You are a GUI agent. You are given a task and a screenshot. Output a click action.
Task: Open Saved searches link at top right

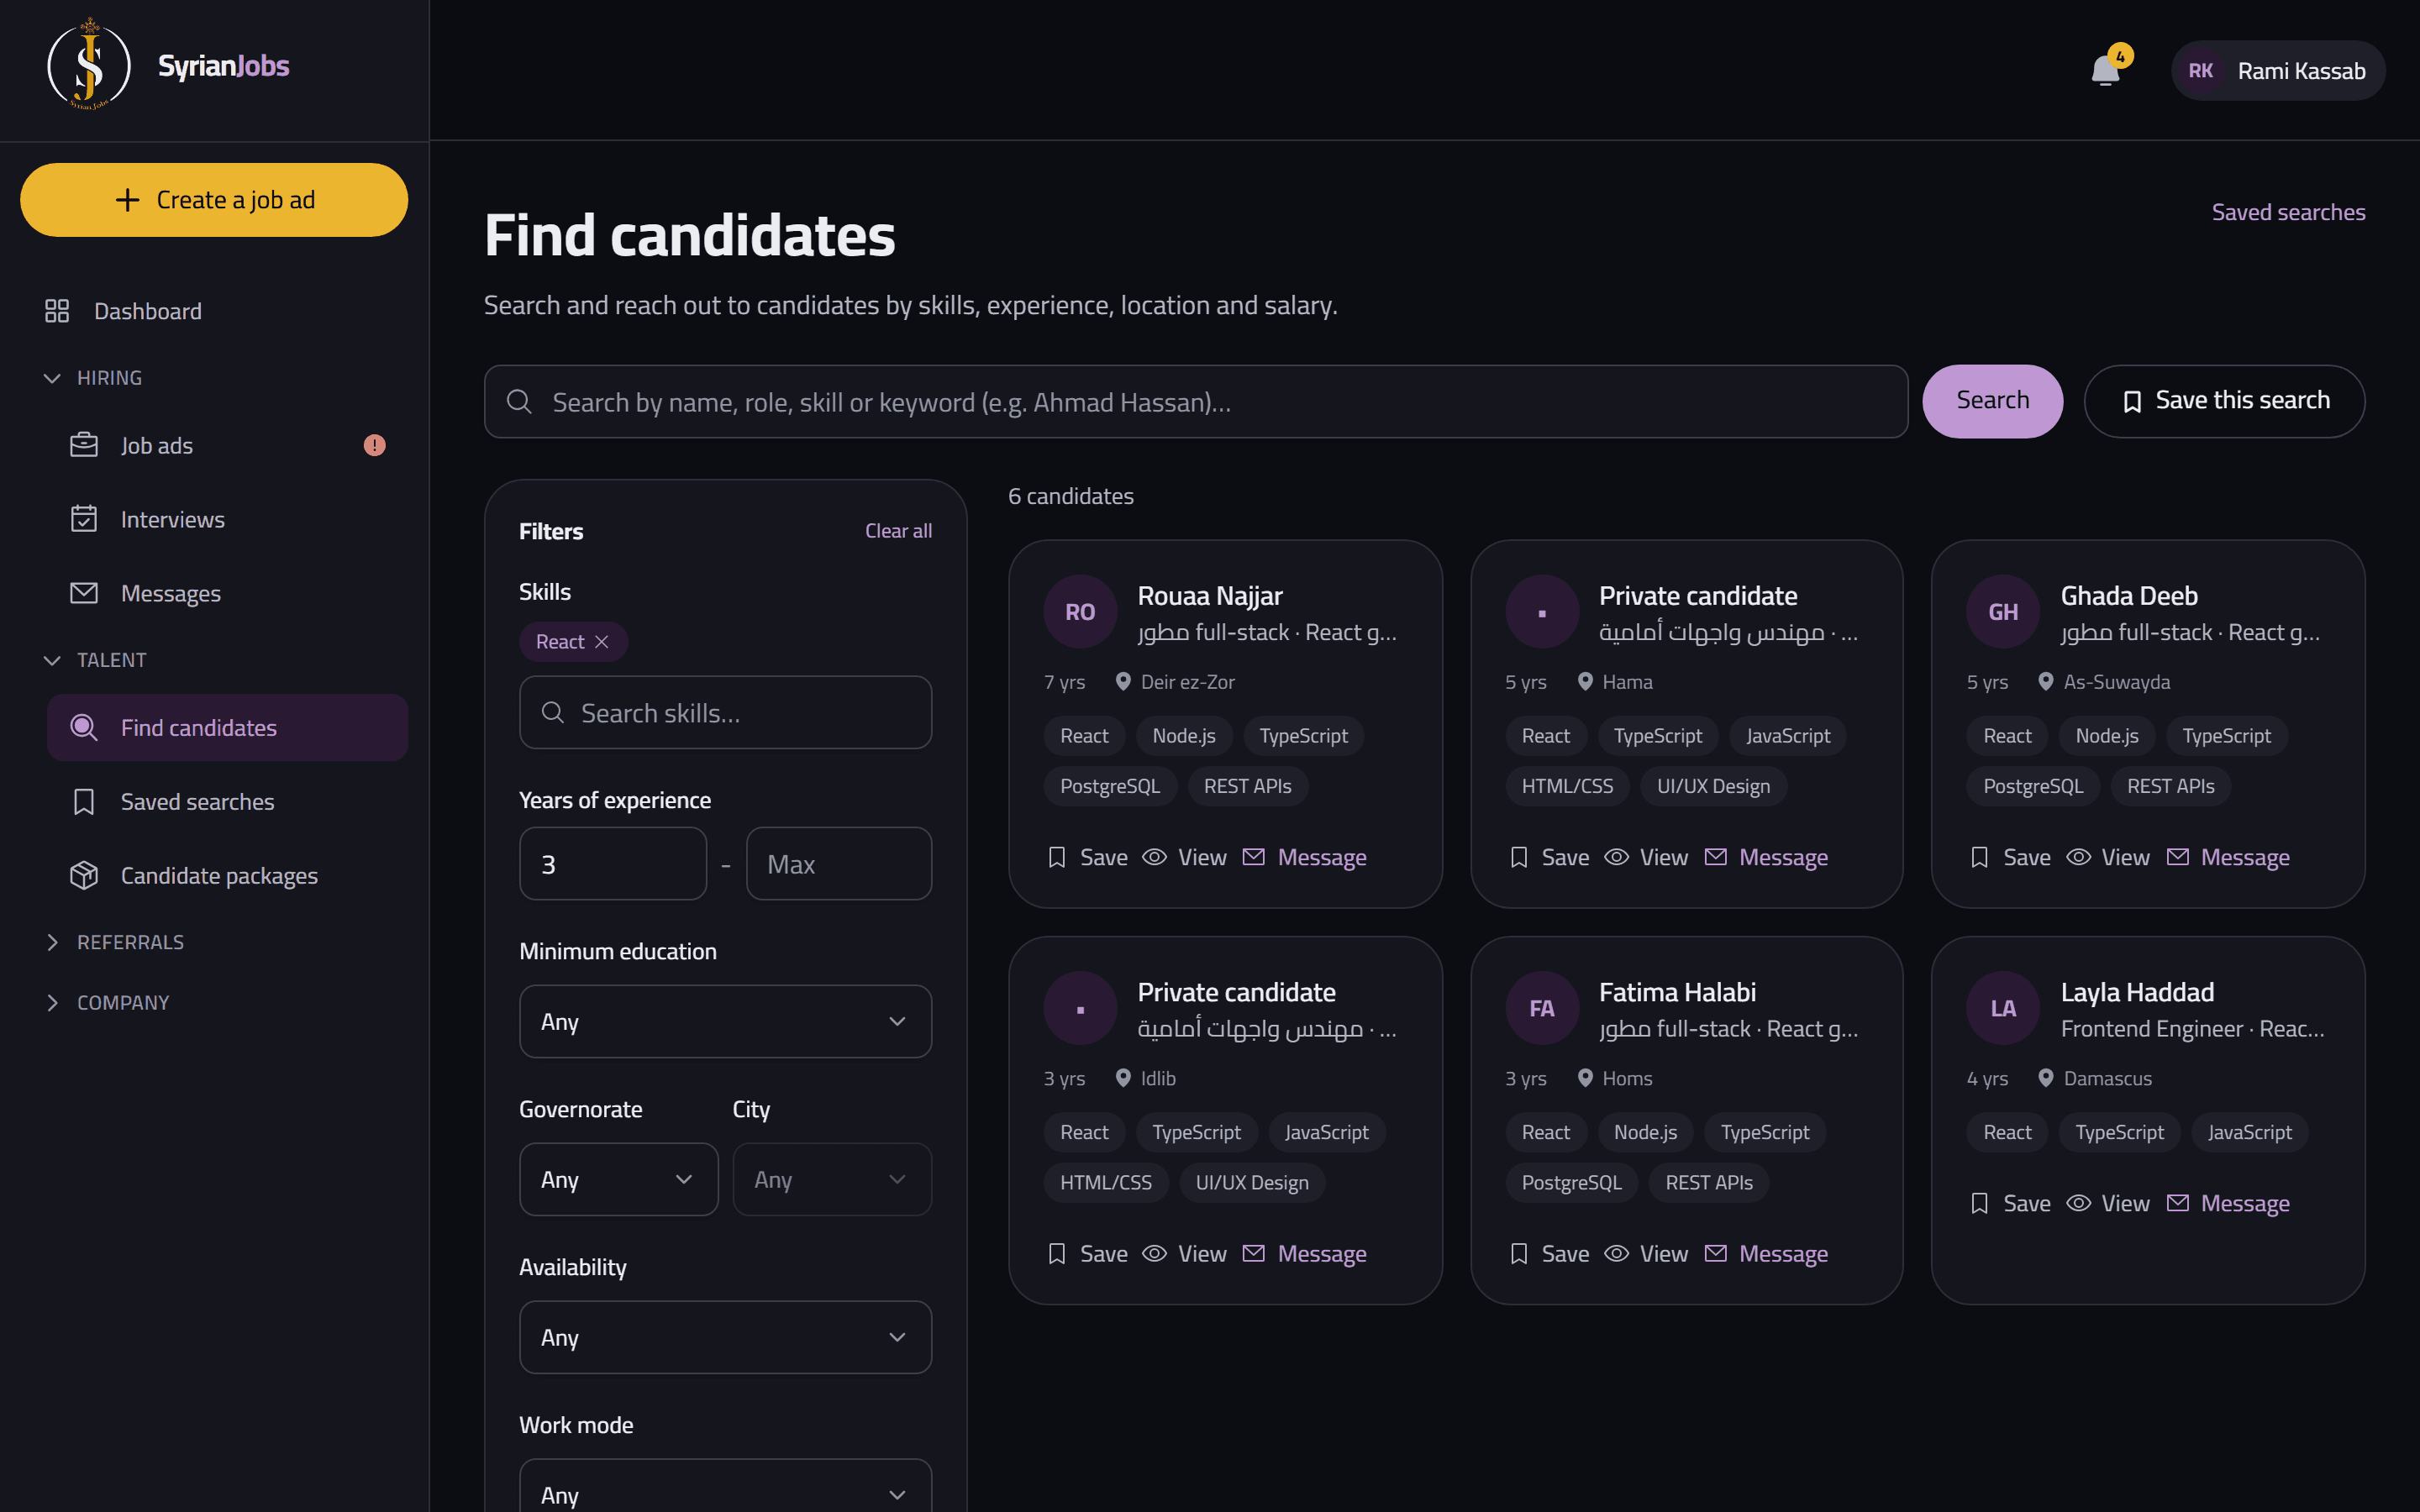coord(2288,212)
